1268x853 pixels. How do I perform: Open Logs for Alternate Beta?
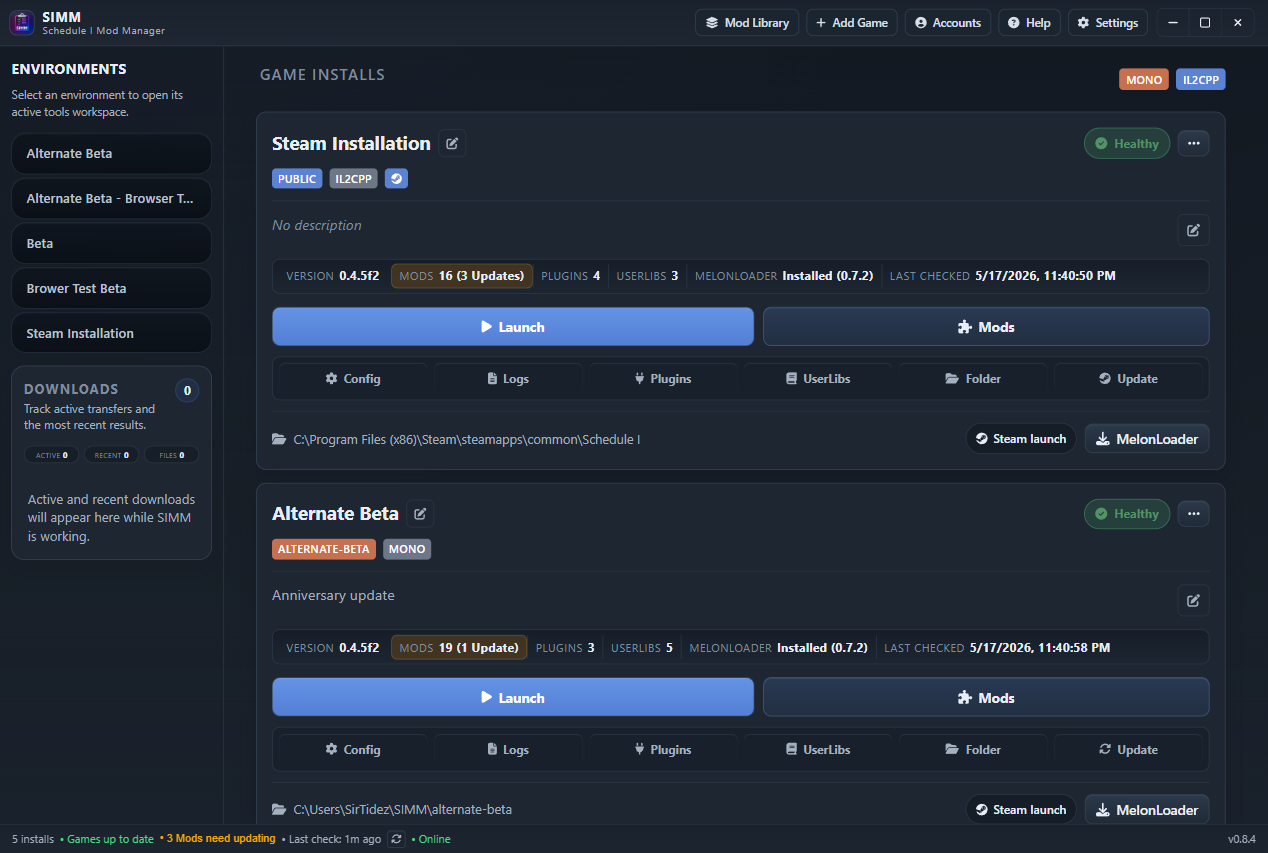tap(508, 749)
